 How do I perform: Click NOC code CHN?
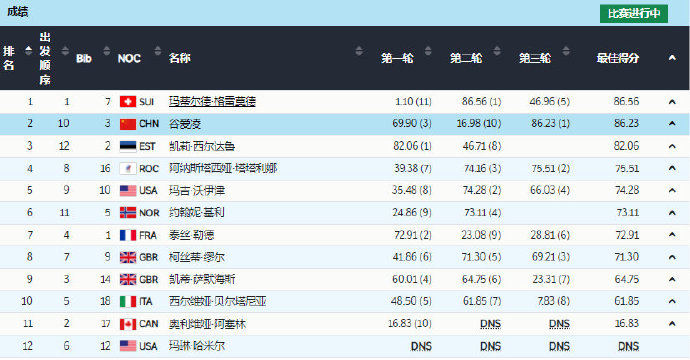click(x=149, y=124)
